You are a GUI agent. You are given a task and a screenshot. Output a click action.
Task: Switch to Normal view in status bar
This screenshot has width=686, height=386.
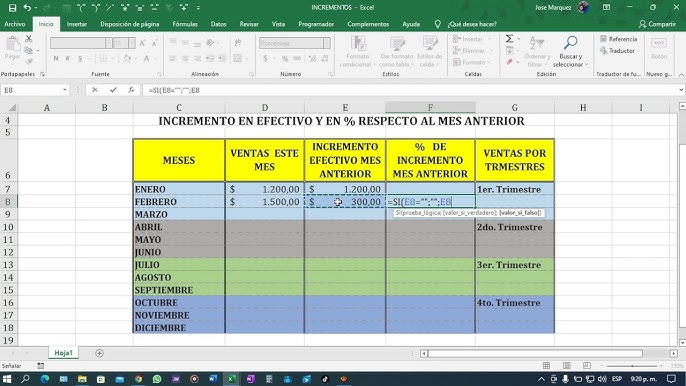(x=546, y=365)
